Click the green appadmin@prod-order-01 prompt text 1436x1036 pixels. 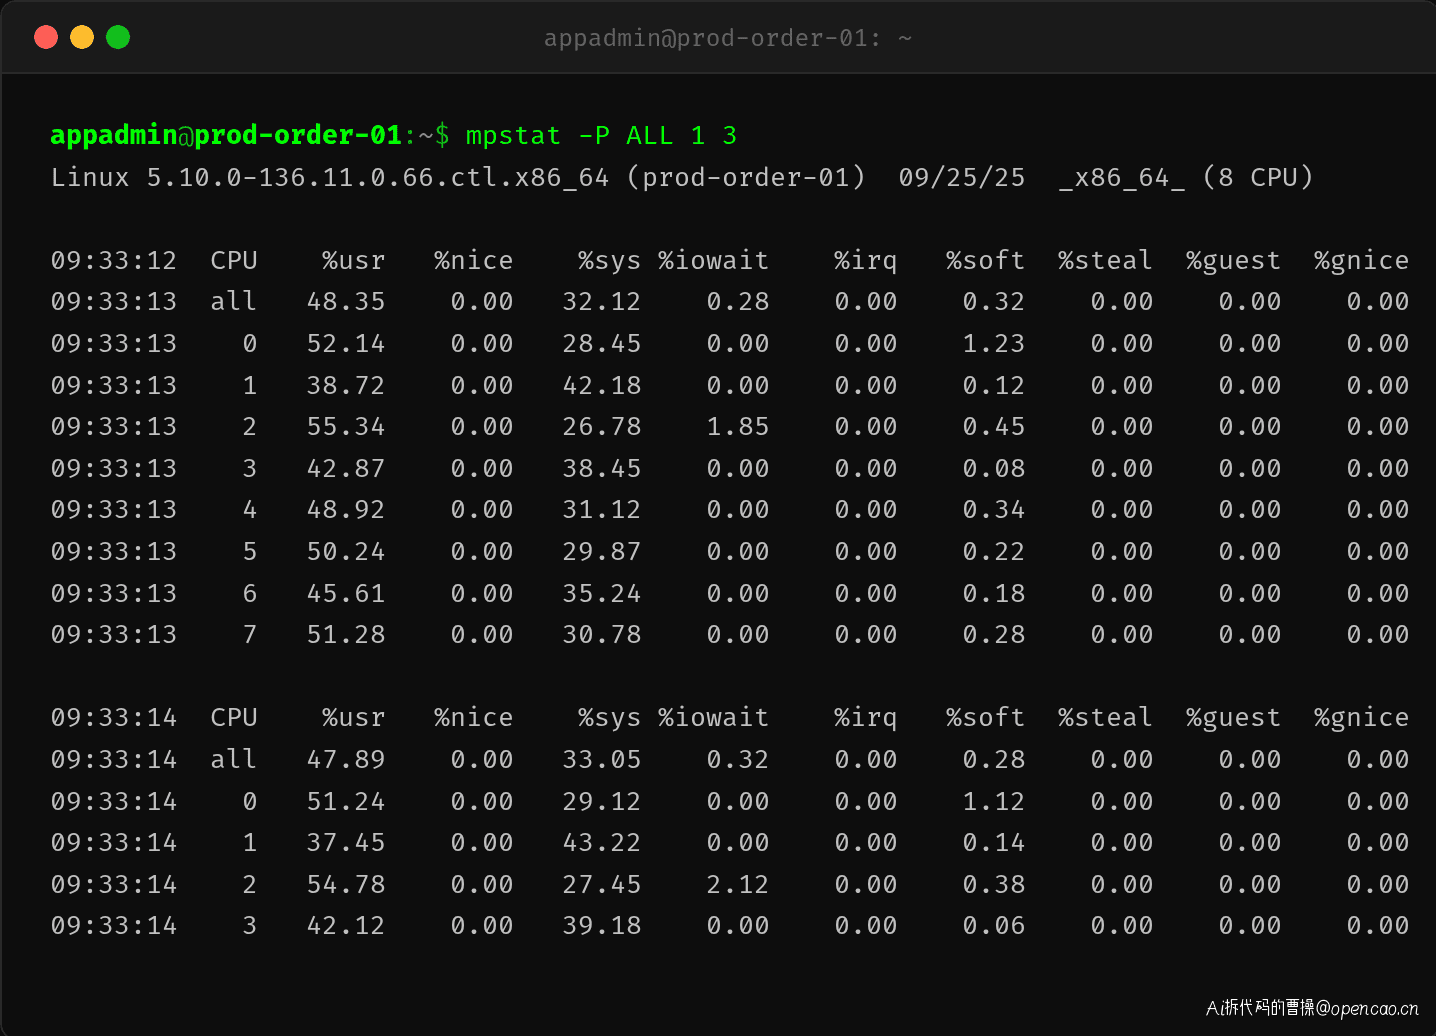pyautogui.click(x=226, y=135)
